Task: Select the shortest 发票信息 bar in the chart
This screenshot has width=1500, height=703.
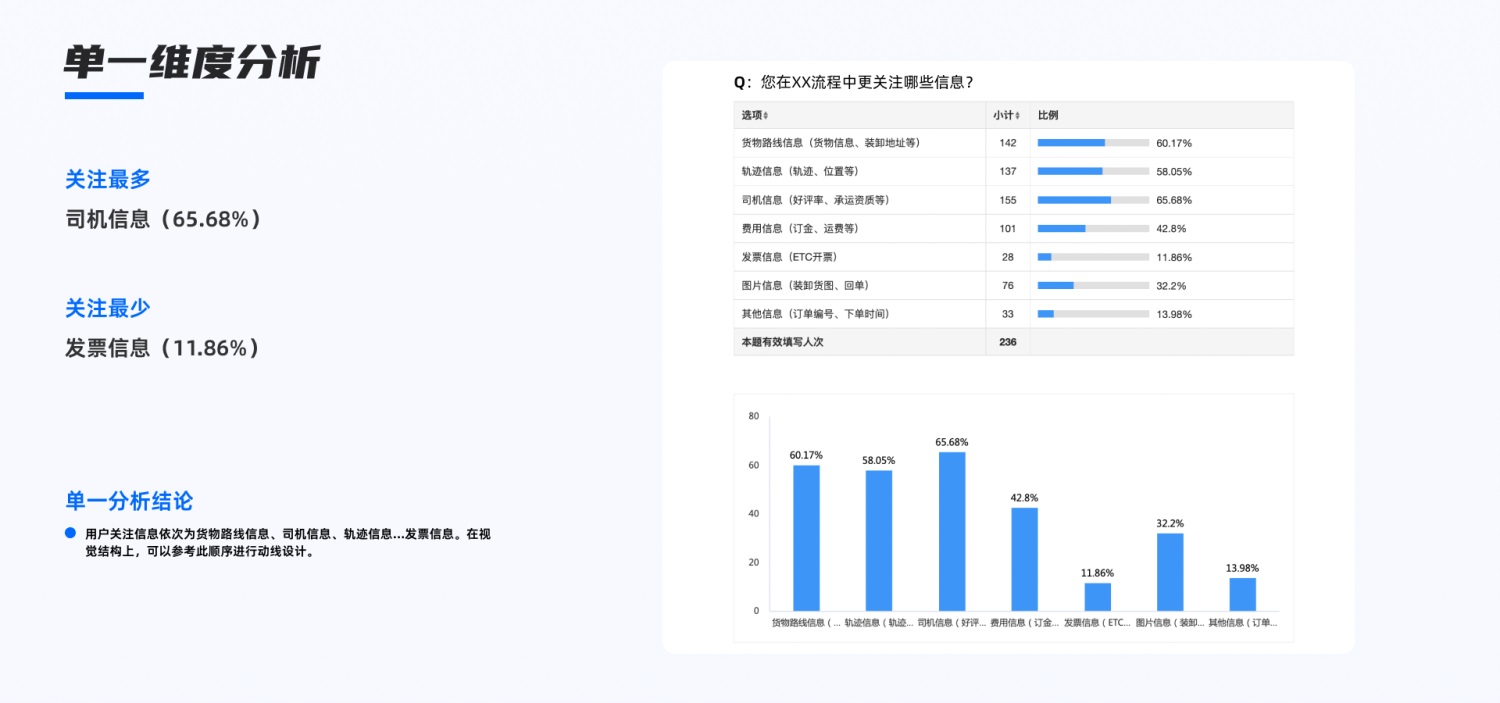Action: (x=1096, y=596)
